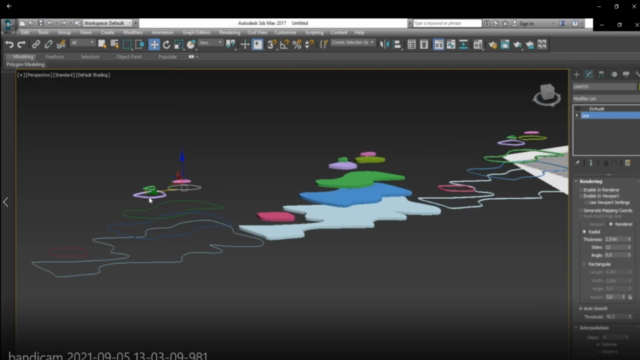Click the Polygon Modeling panel button
640x360 pixels.
25,64
